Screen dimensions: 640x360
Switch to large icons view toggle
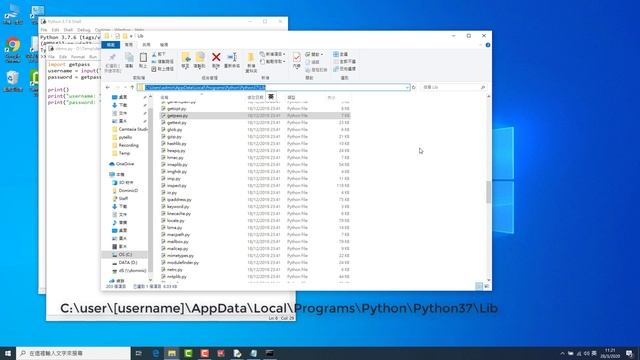click(487, 286)
